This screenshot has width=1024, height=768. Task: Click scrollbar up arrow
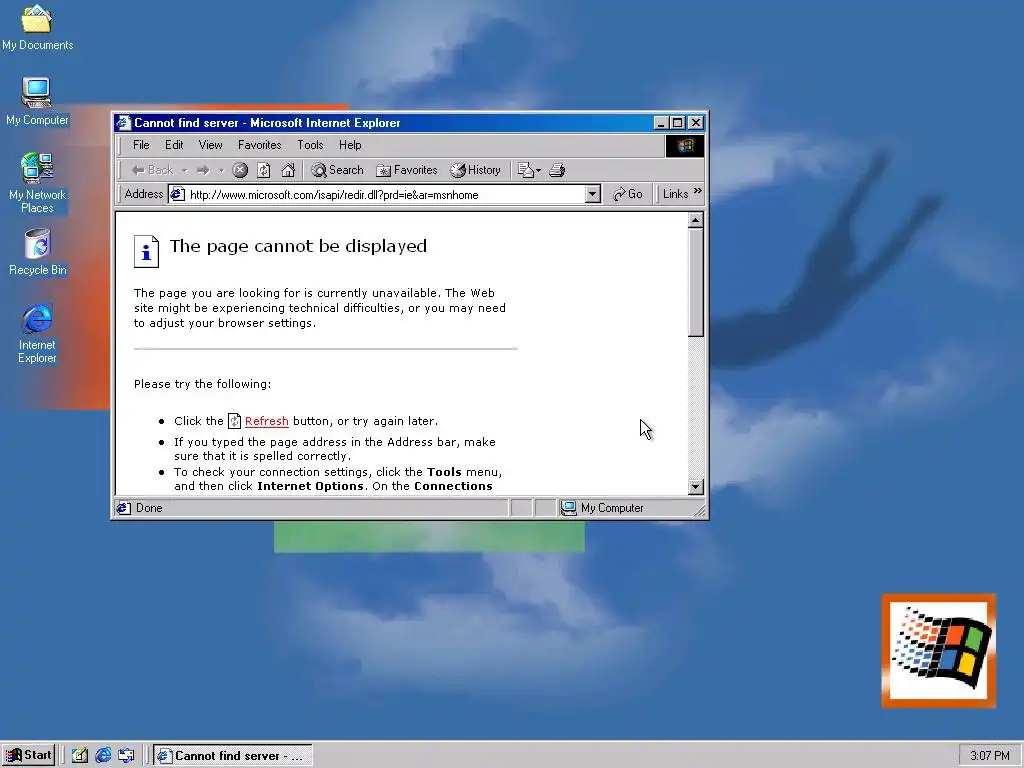[696, 220]
